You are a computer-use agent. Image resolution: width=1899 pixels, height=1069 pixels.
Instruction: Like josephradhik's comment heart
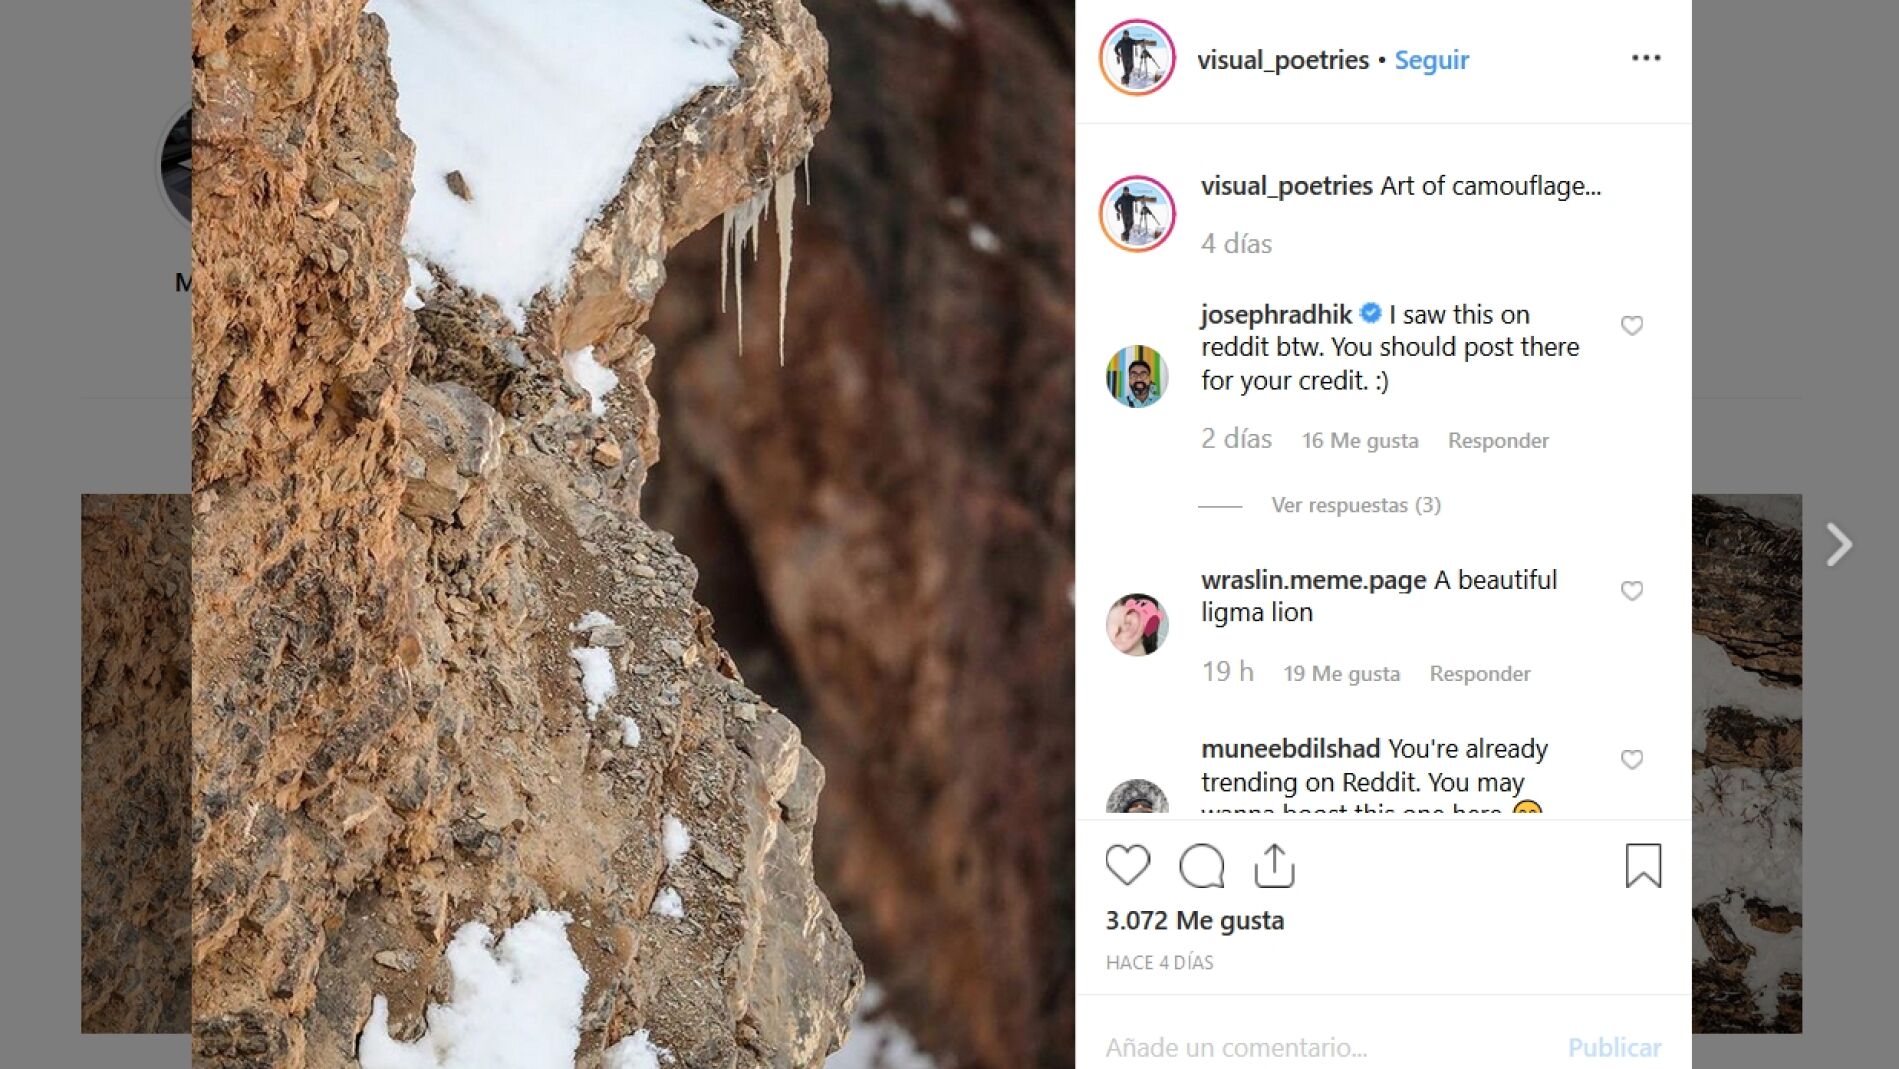(x=1632, y=325)
